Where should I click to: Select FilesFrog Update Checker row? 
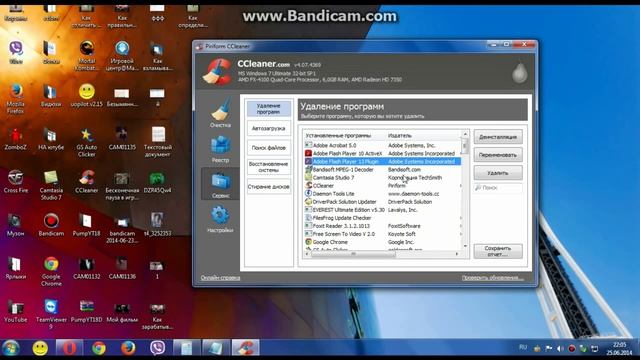click(x=382, y=218)
